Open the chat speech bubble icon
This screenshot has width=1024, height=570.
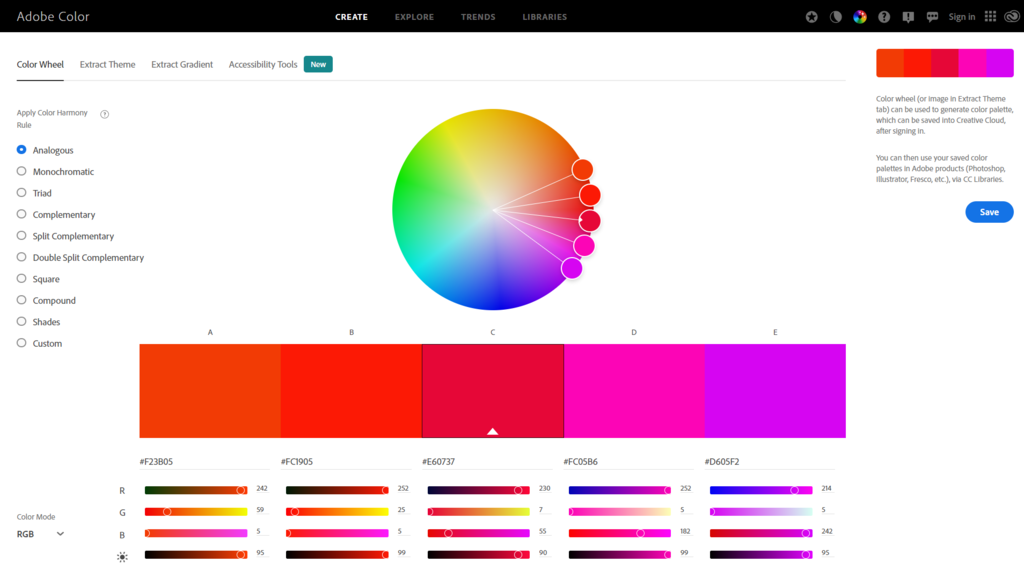coord(933,17)
